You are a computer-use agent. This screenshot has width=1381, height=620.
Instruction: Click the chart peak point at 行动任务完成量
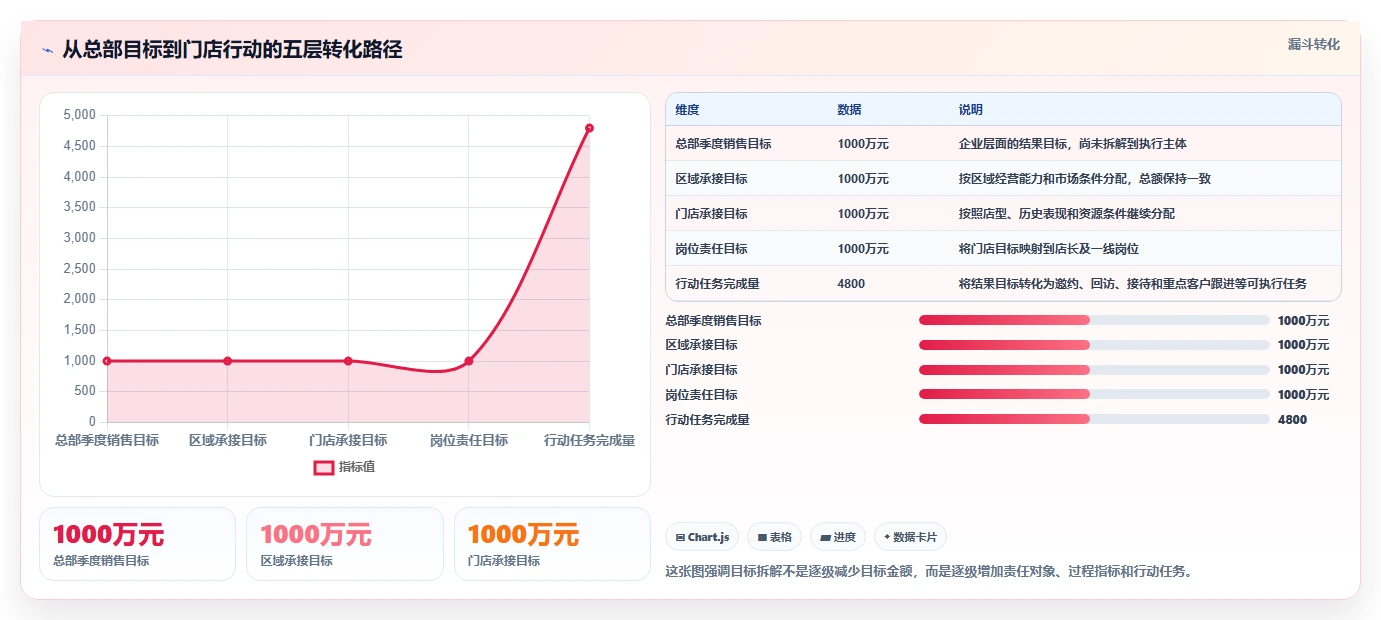pos(589,128)
